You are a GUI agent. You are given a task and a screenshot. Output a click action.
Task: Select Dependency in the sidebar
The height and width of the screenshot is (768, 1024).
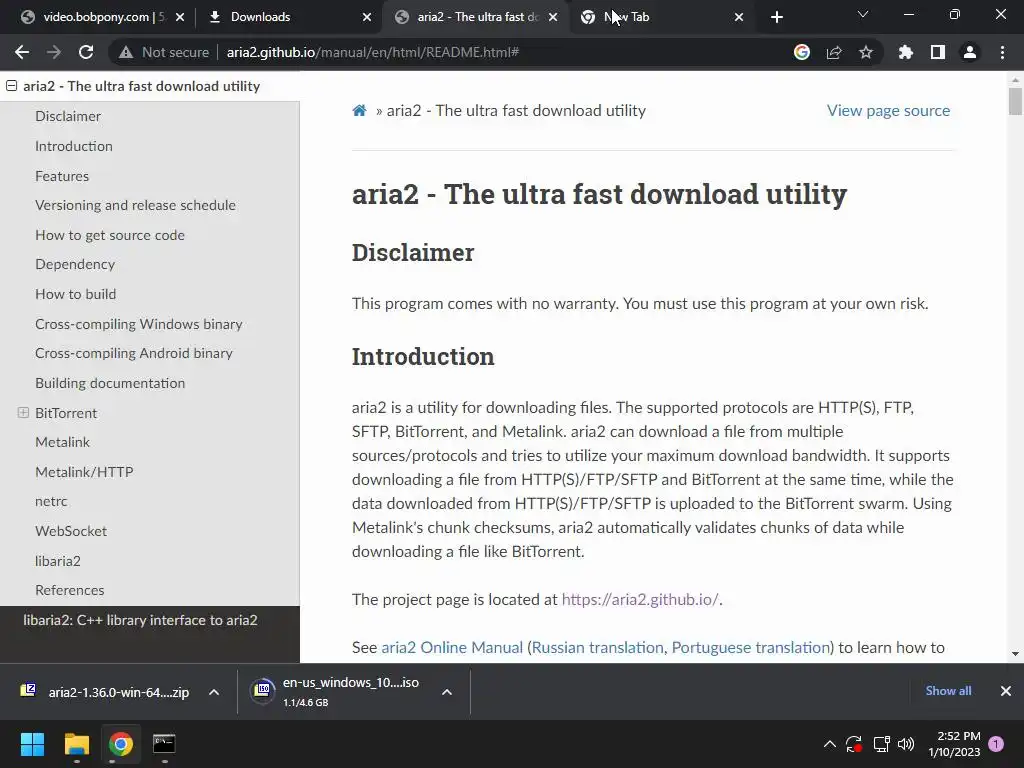coord(75,264)
